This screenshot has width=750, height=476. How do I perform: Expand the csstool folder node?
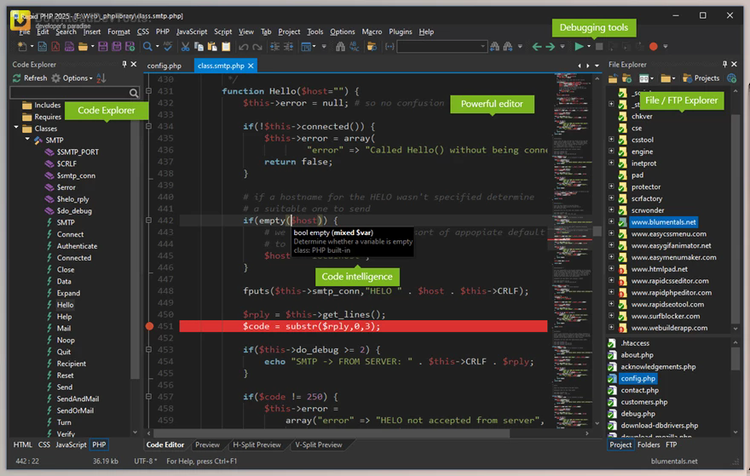(x=611, y=139)
